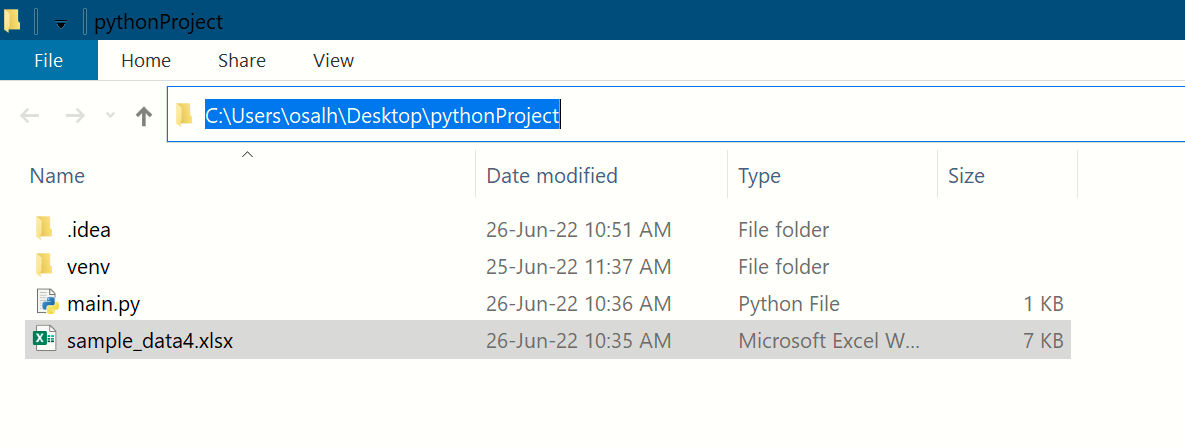
Task: Go up one folder level
Action: (143, 117)
